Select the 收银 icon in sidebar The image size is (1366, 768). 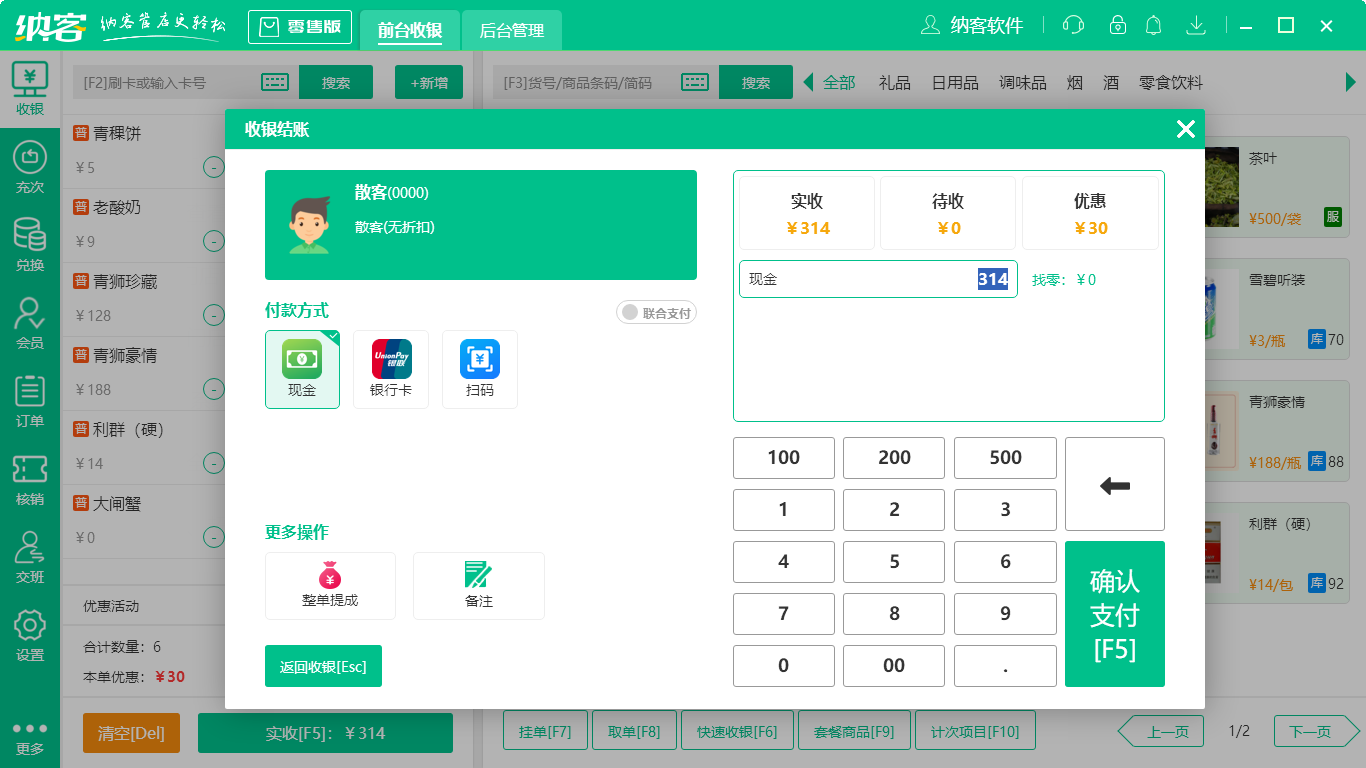click(x=28, y=85)
